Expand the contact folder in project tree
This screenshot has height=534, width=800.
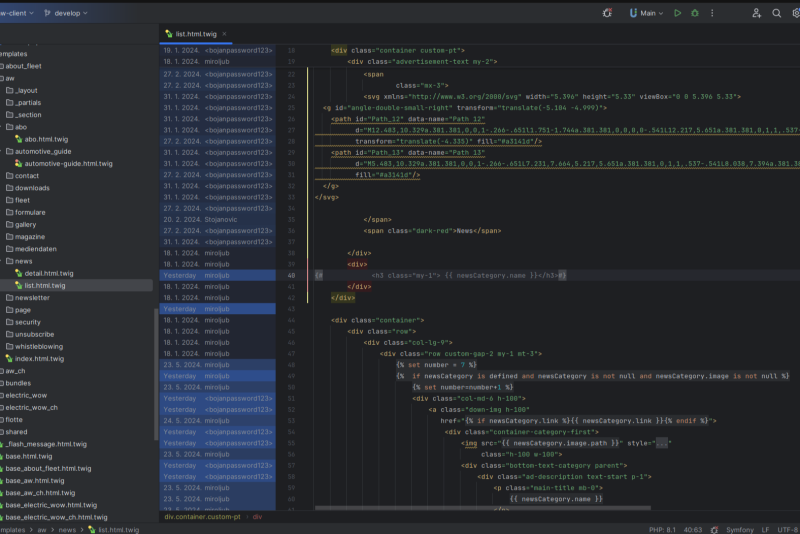26,175
